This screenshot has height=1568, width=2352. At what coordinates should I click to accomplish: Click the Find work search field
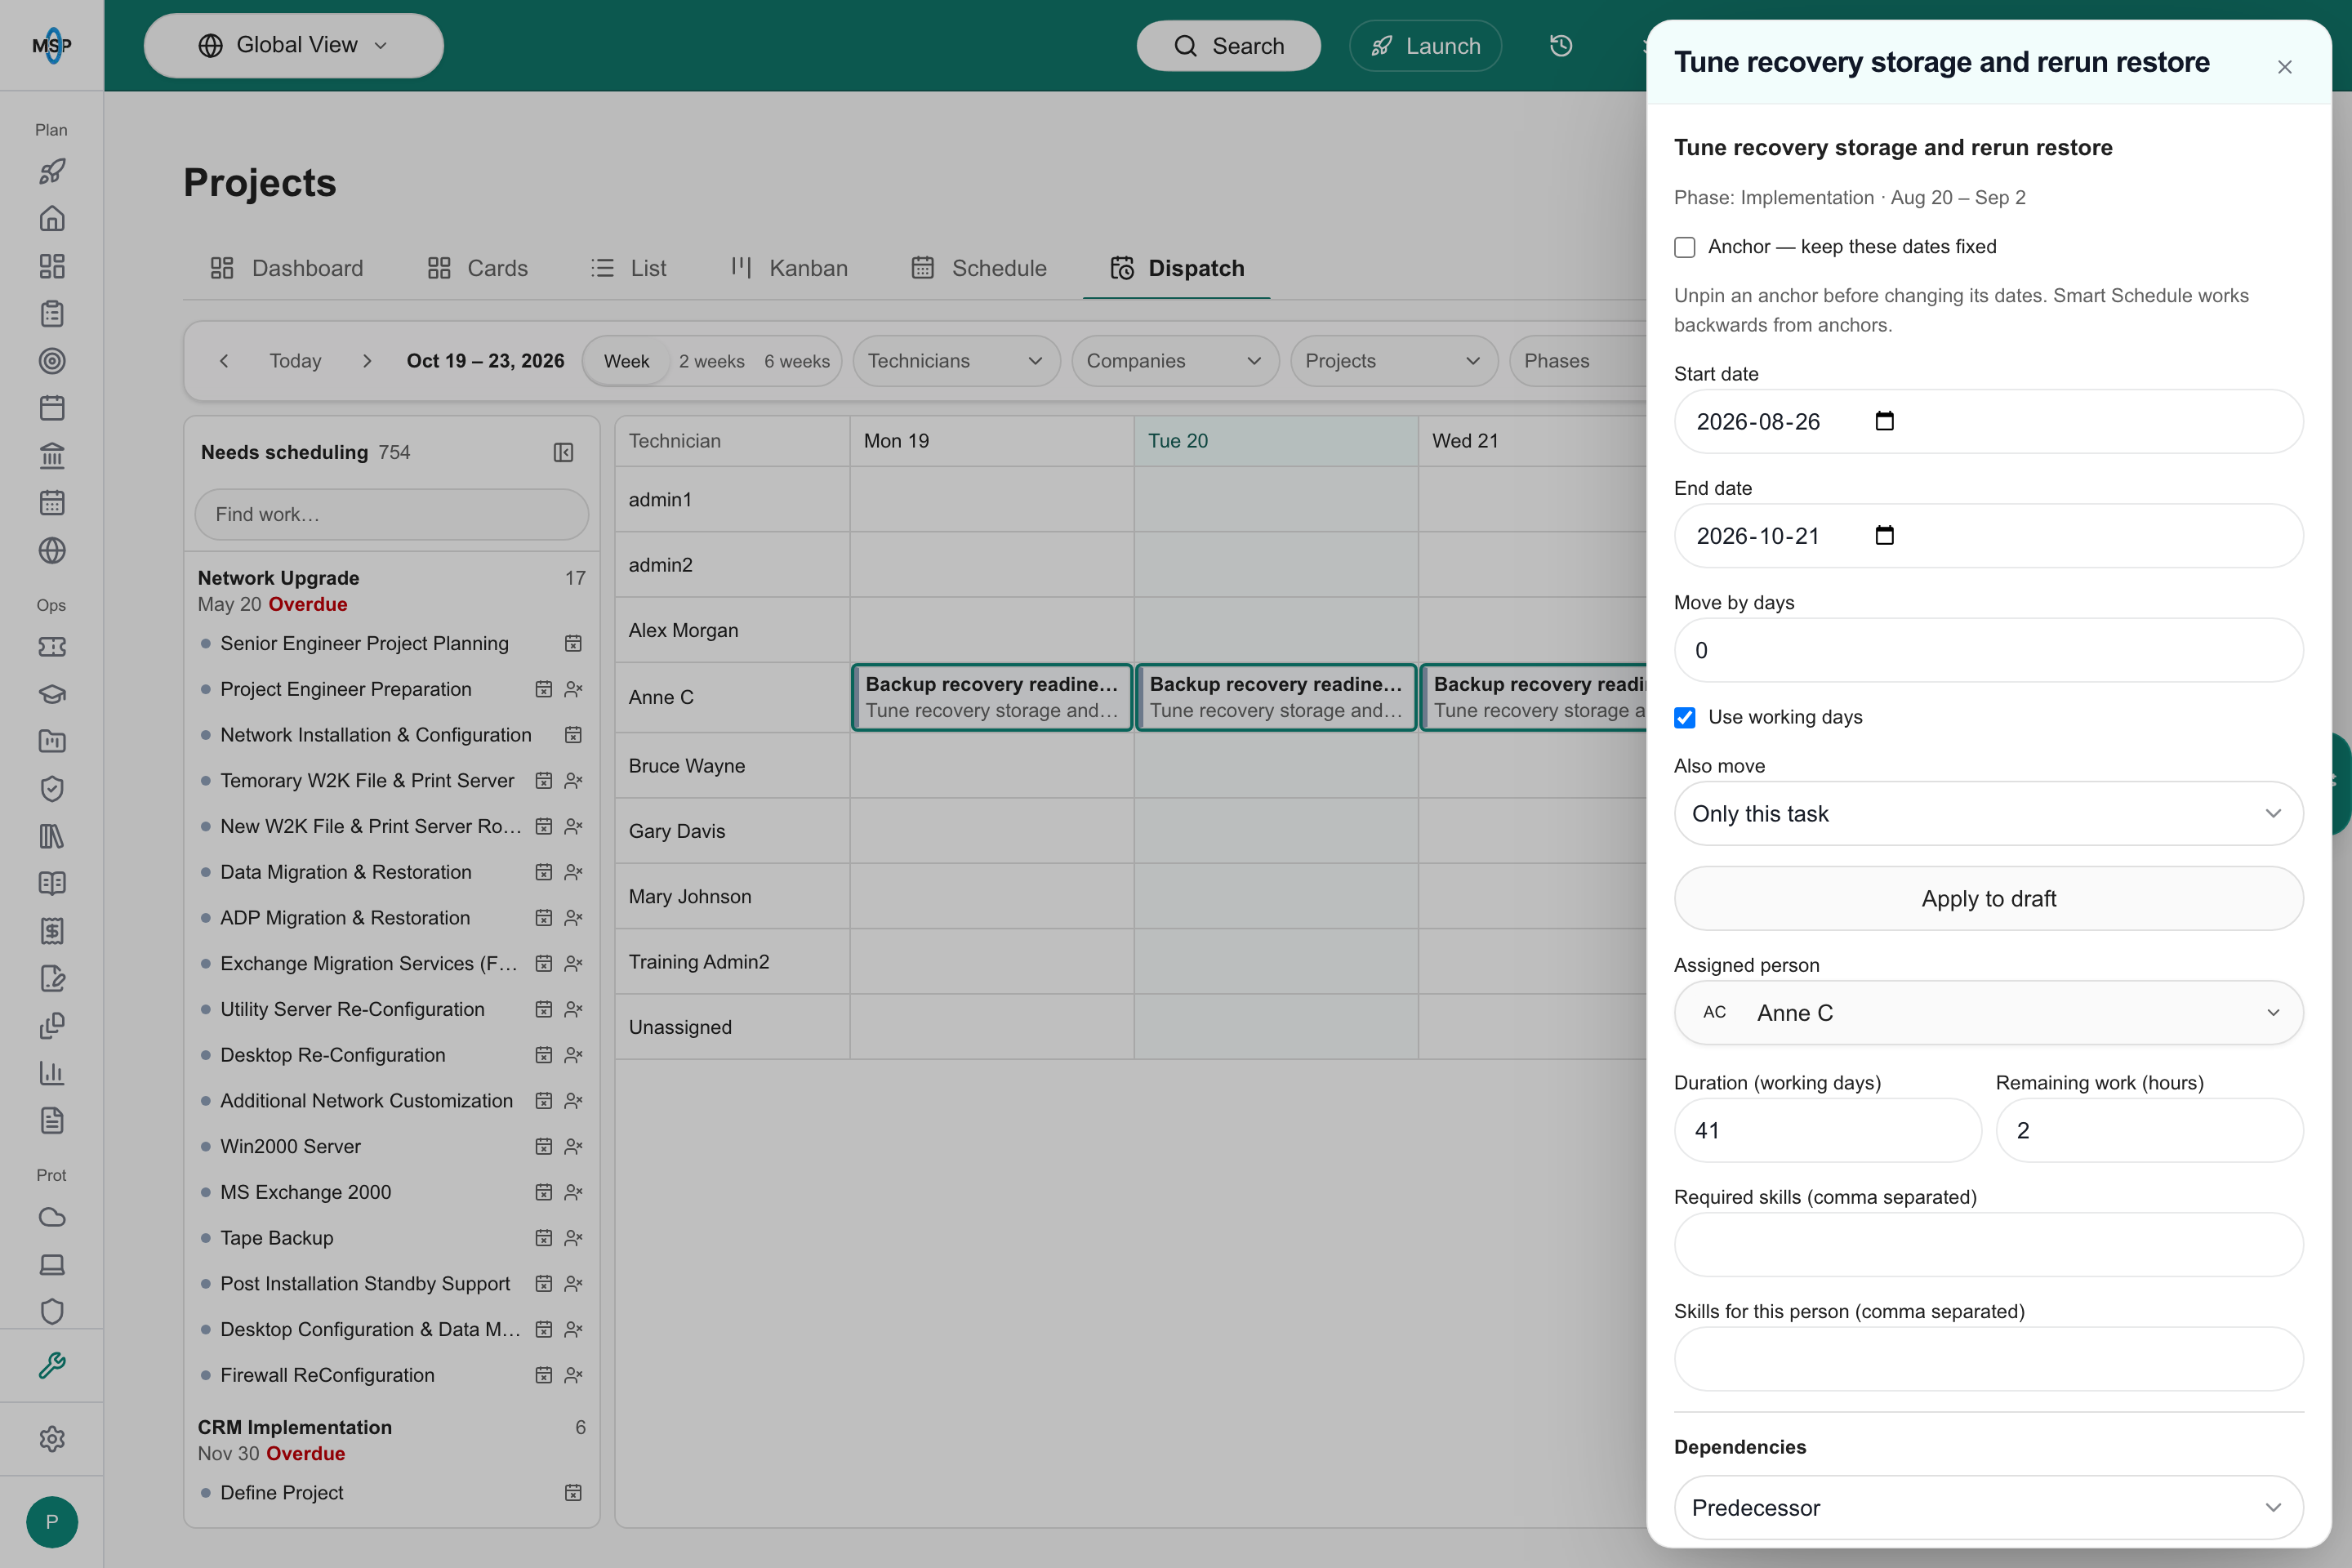click(391, 514)
